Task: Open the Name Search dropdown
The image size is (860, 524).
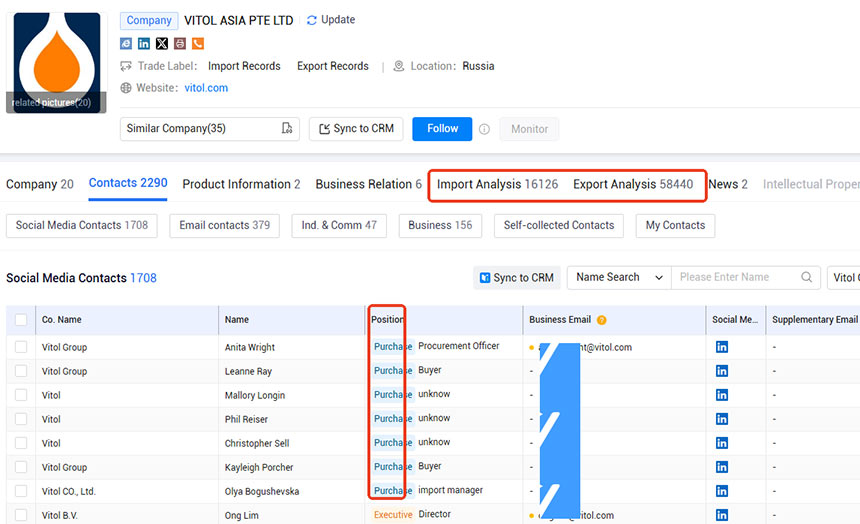Action: point(619,278)
